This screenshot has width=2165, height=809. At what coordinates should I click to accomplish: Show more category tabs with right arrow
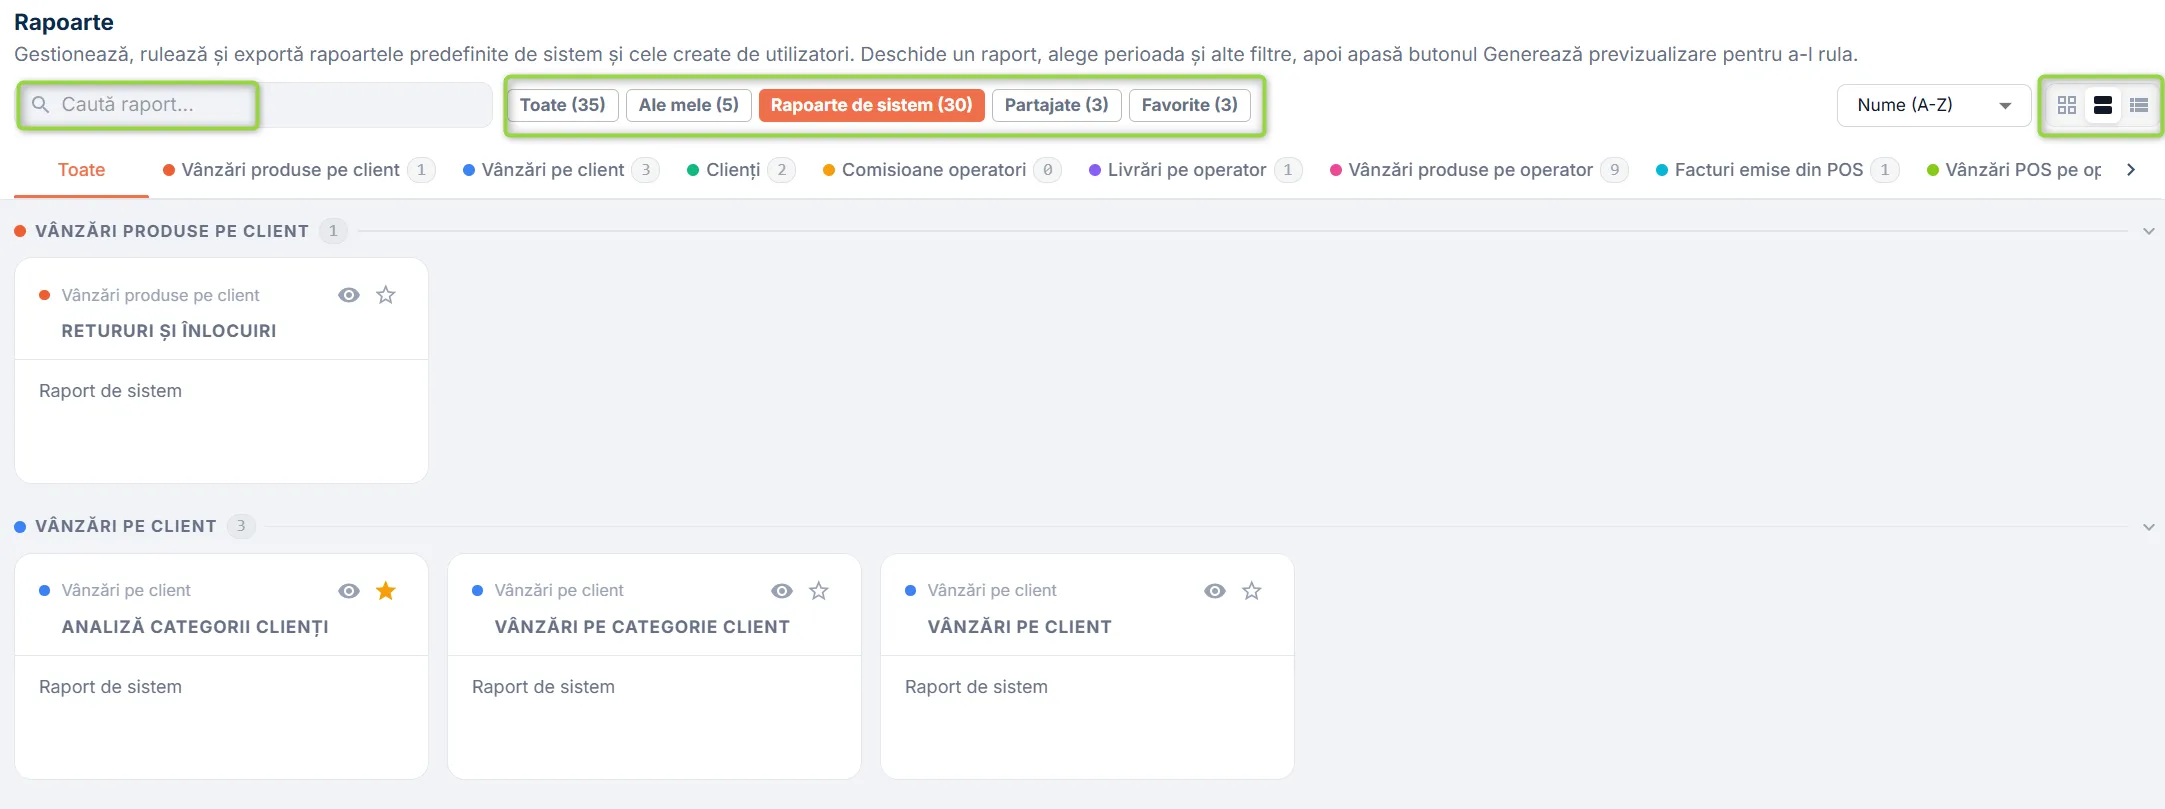2131,170
